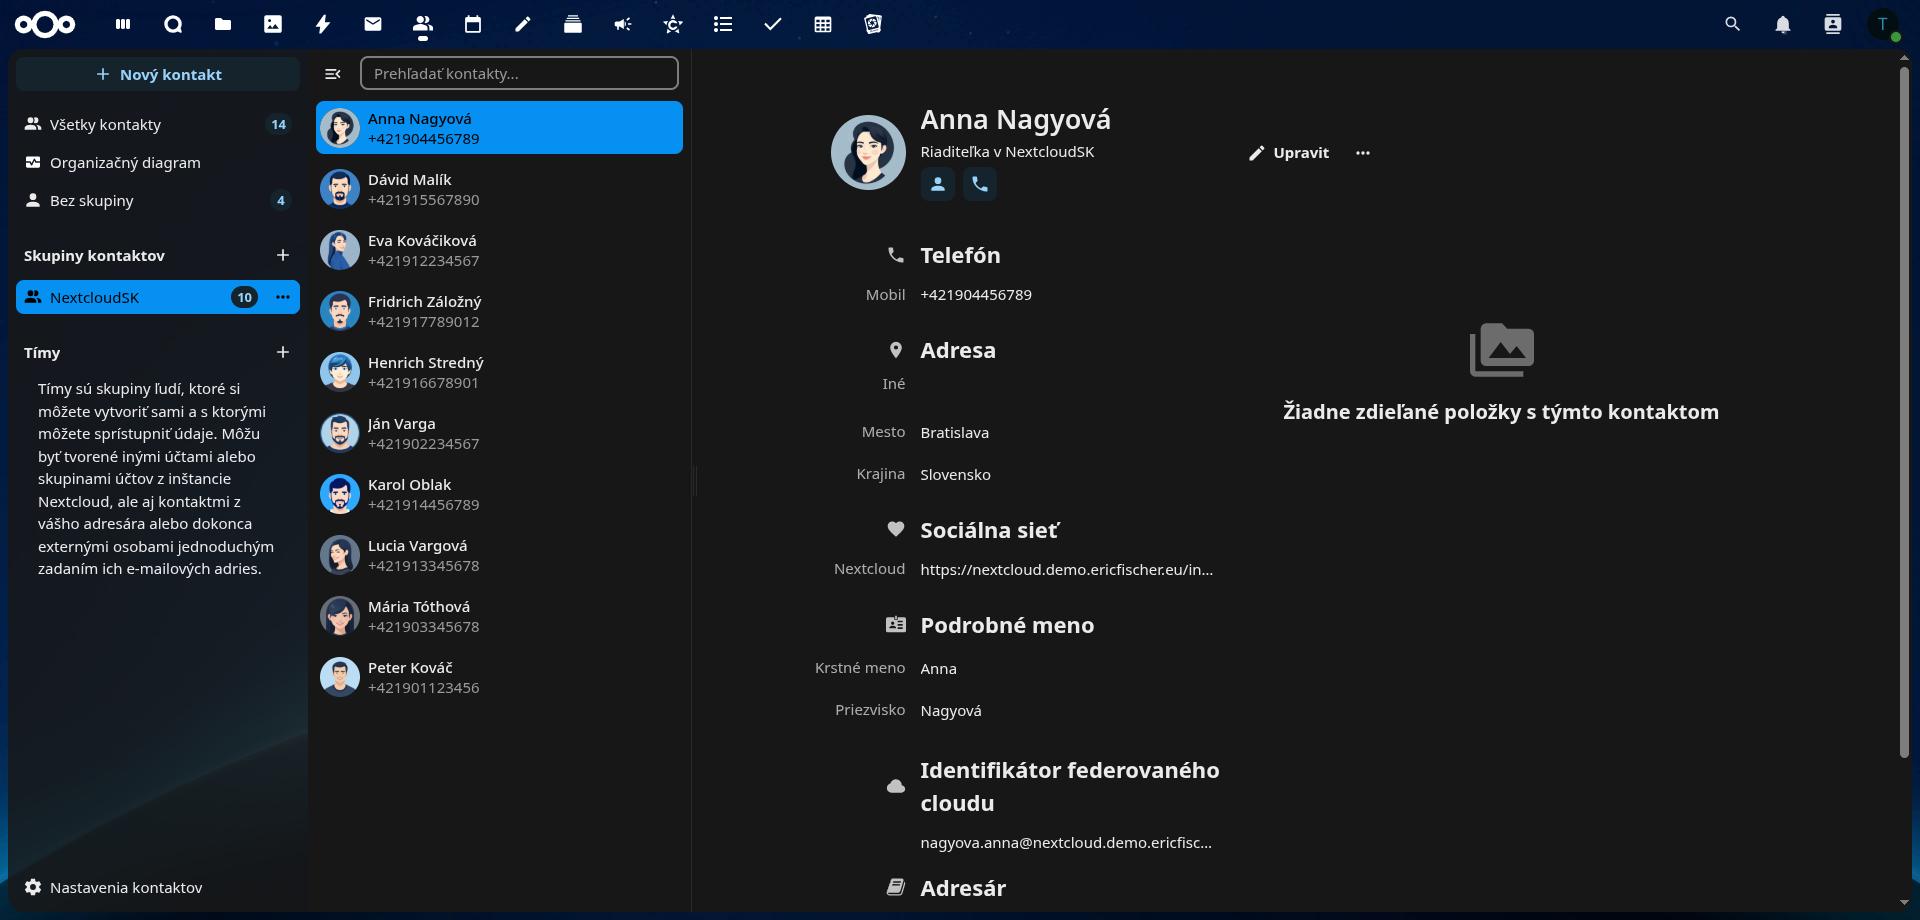
Task: Open the Dashboard app icon
Action: tap(123, 24)
